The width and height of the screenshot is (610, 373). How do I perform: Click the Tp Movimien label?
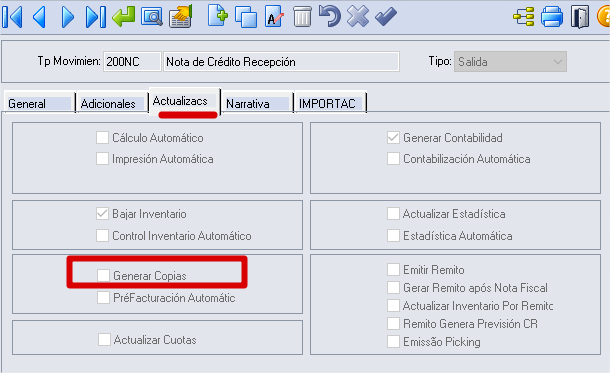69,61
